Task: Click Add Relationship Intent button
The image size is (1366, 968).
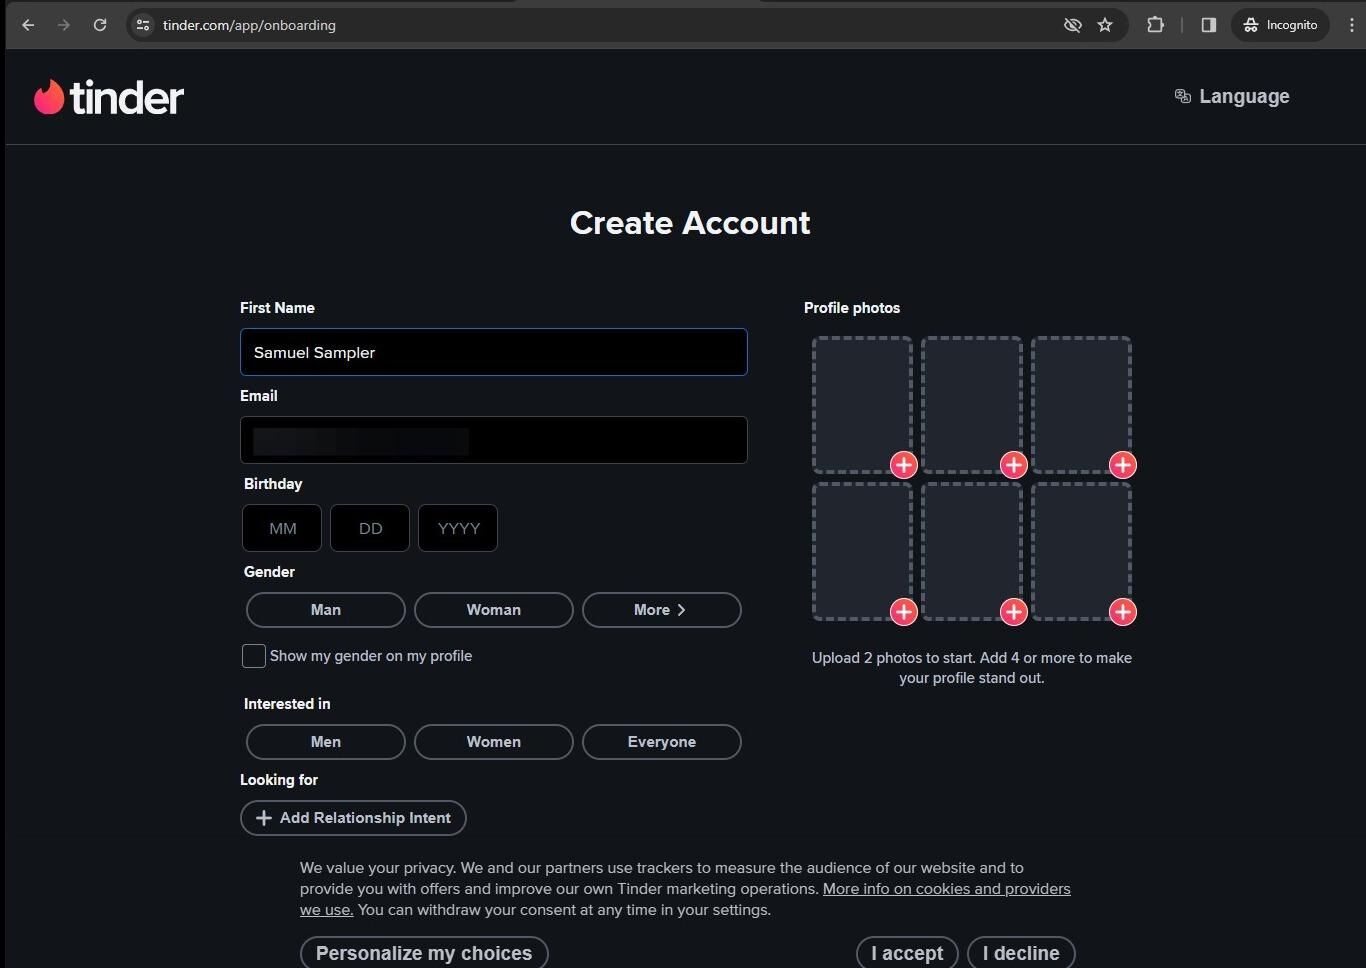Action: (353, 818)
